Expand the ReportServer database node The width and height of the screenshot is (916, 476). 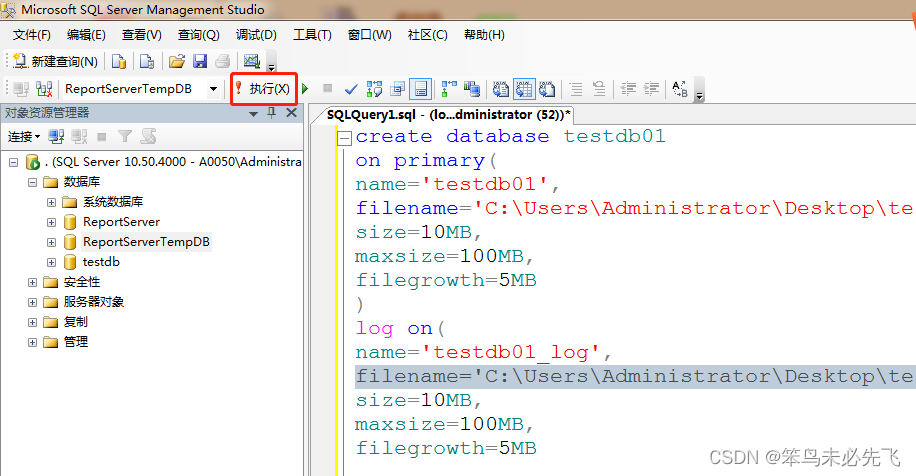click(51, 223)
